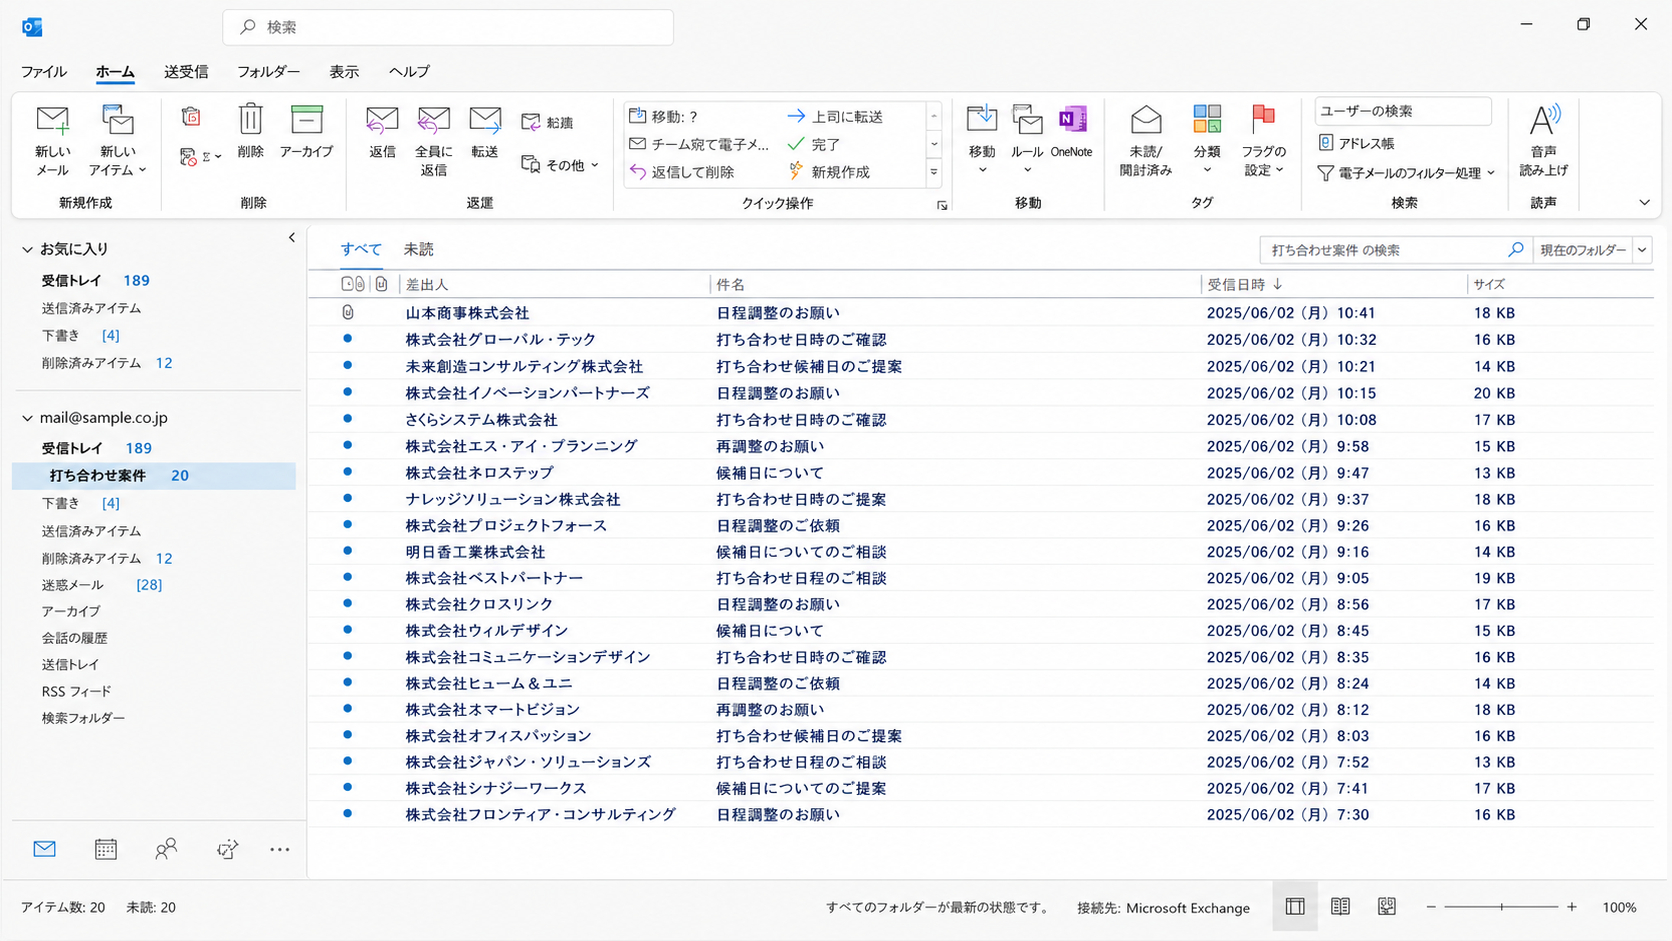Open the ヘルプ tab
This screenshot has height=941, width=1672.
(x=409, y=72)
